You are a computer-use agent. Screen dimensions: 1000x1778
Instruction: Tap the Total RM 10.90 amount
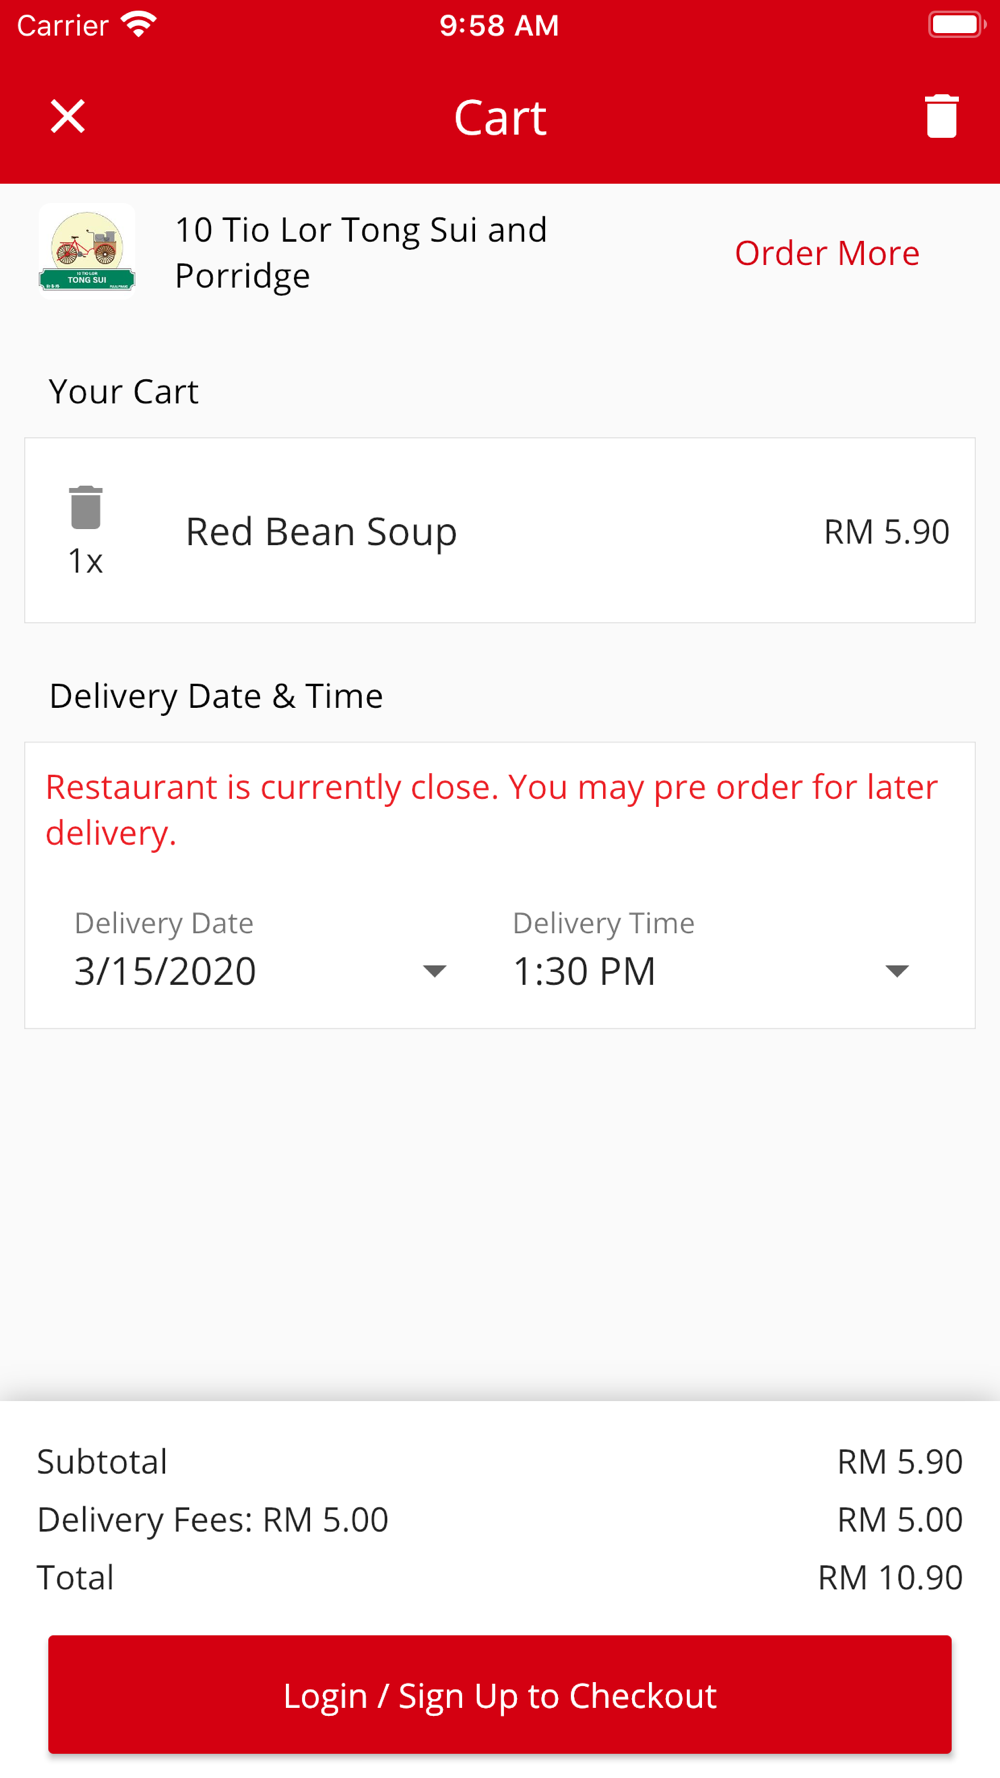[889, 1577]
